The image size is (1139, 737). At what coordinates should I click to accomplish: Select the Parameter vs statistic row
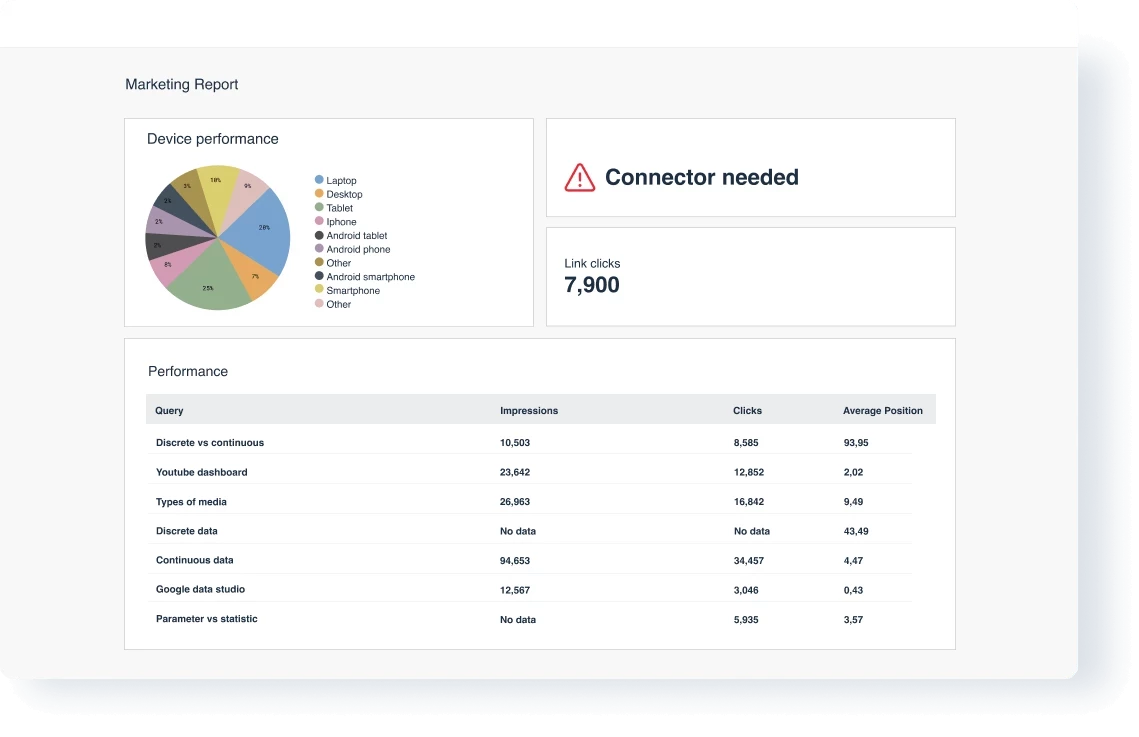(206, 619)
